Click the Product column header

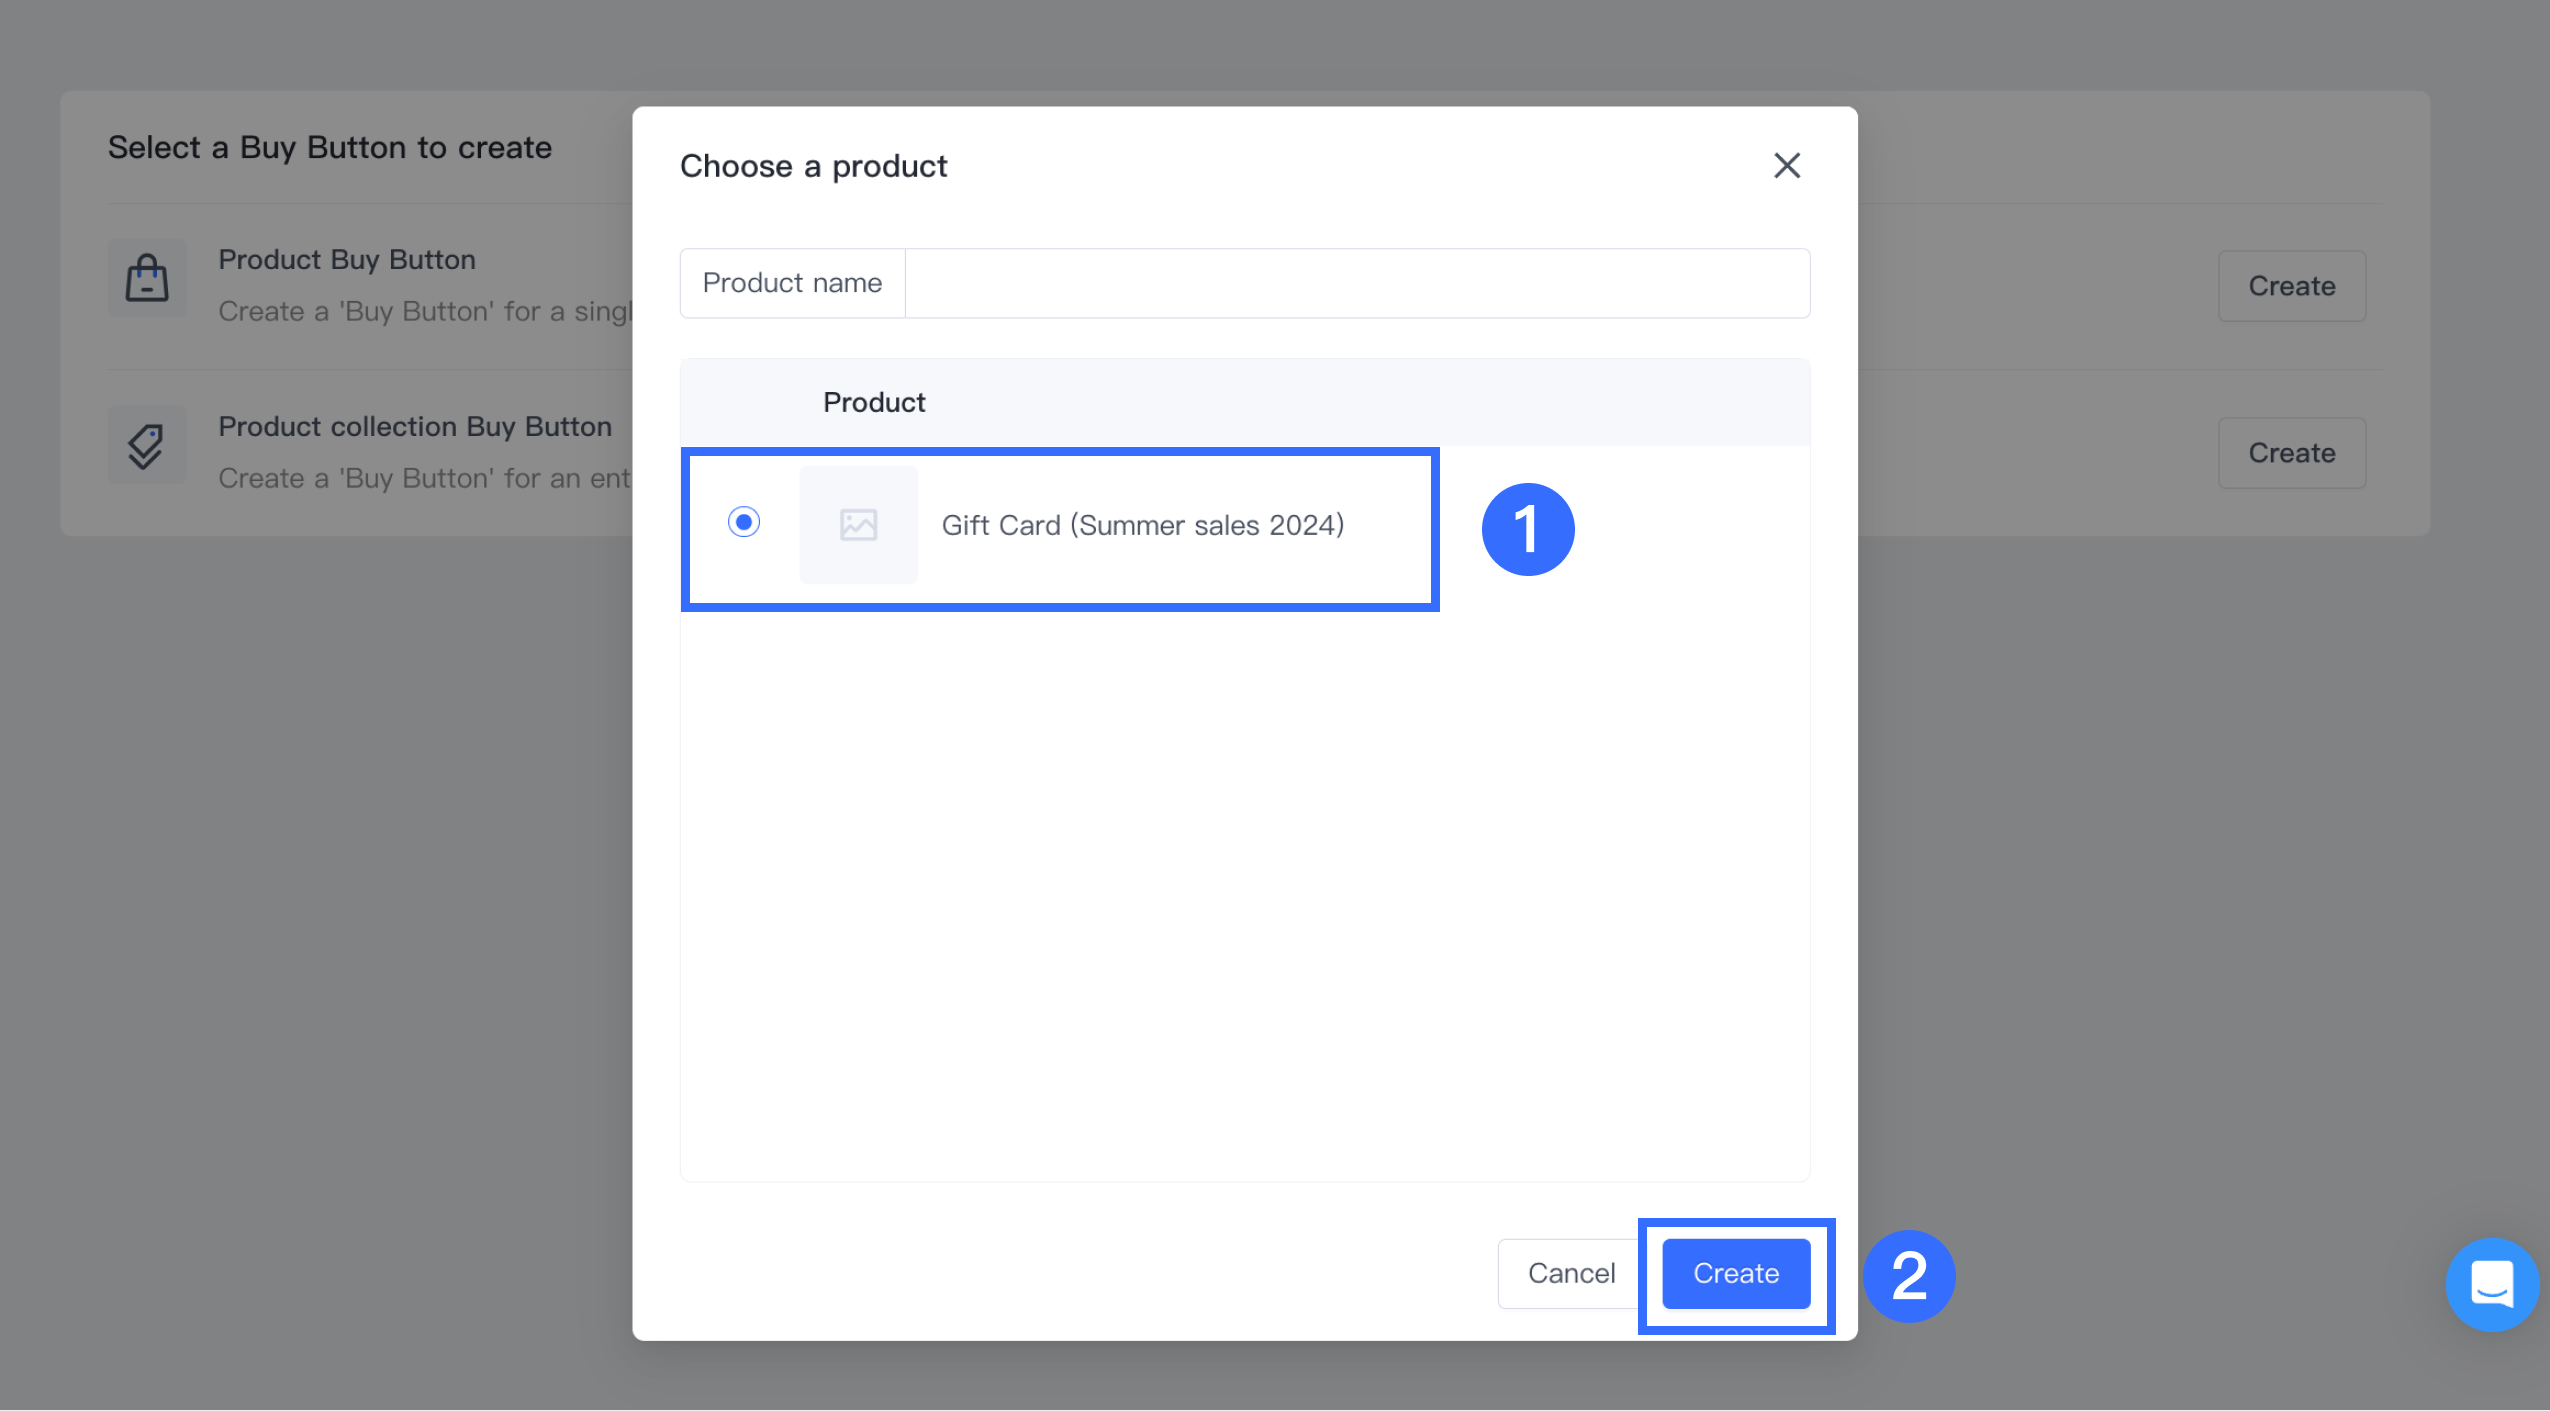pyautogui.click(x=874, y=402)
